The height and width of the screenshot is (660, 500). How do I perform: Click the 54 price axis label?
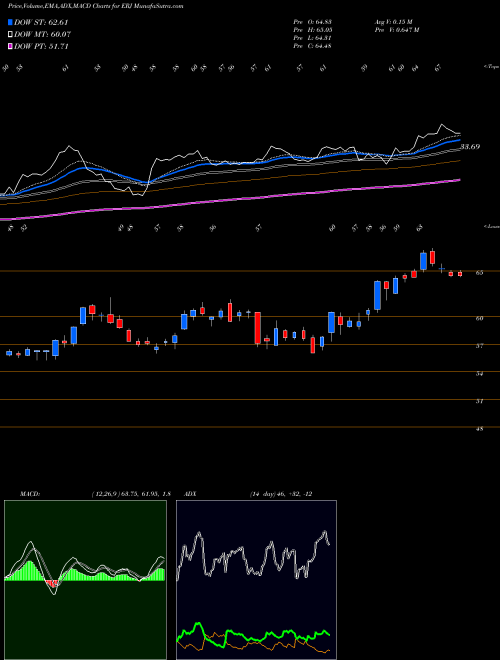click(479, 374)
